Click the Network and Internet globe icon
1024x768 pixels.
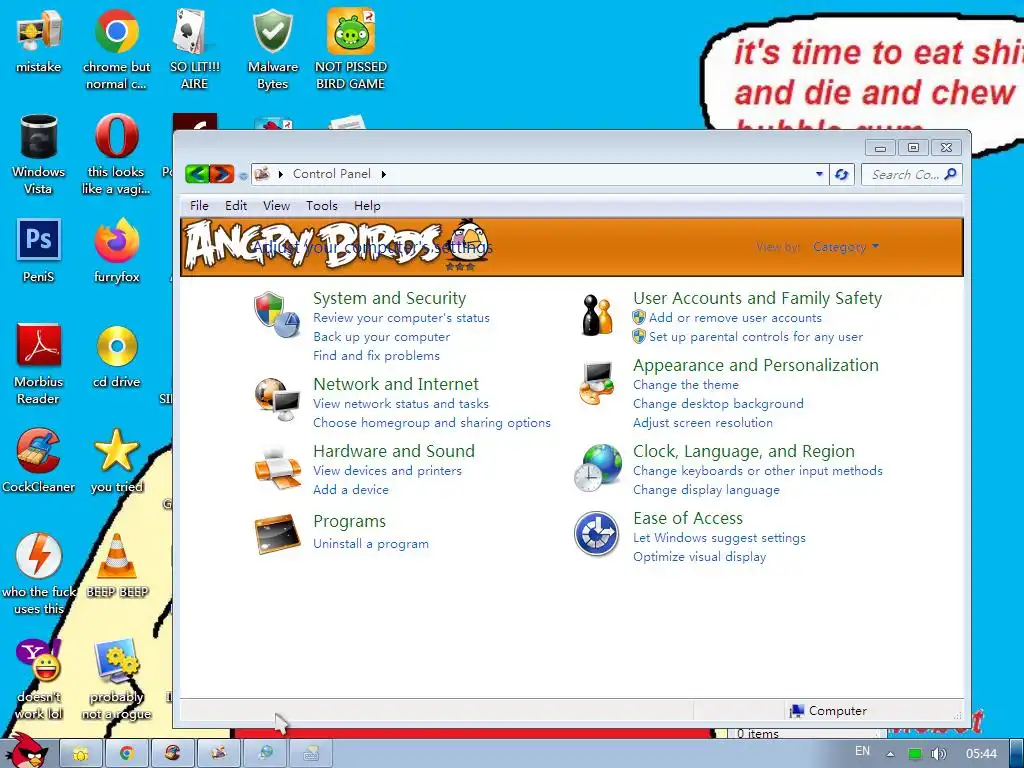pos(277,400)
